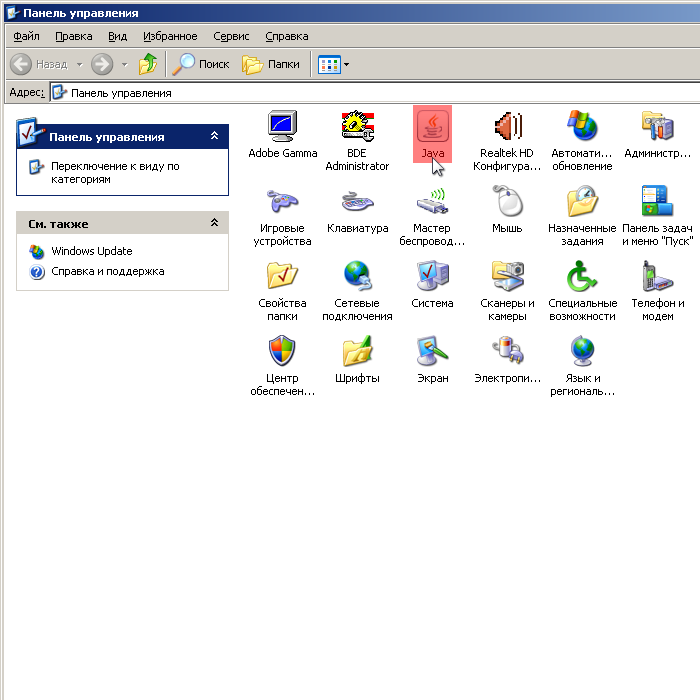Collapse the См. также side panel
This screenshot has width=700, height=700.
pos(214,222)
